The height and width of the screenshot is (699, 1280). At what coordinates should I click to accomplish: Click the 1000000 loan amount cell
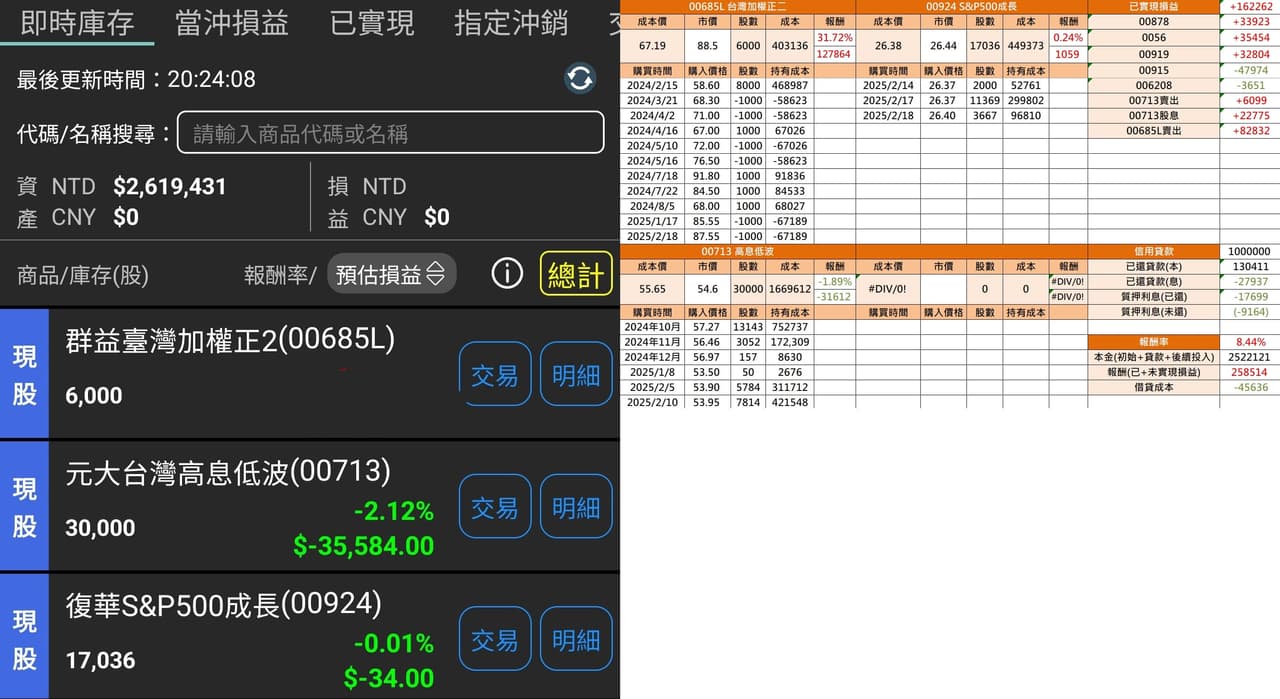tap(1250, 251)
